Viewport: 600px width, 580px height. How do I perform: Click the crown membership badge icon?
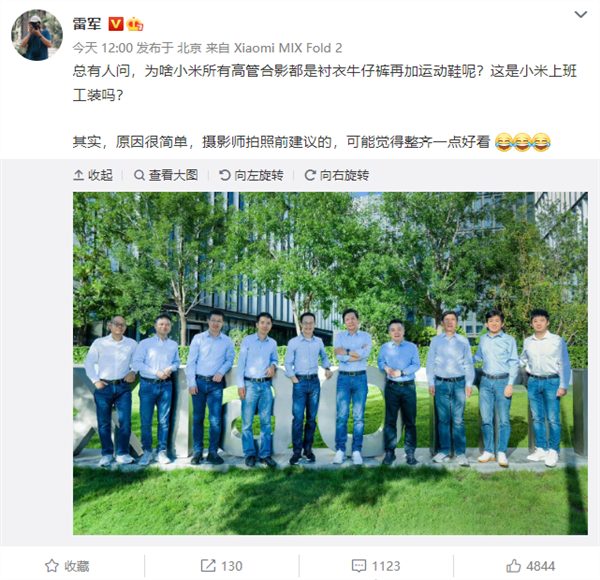coord(135,24)
